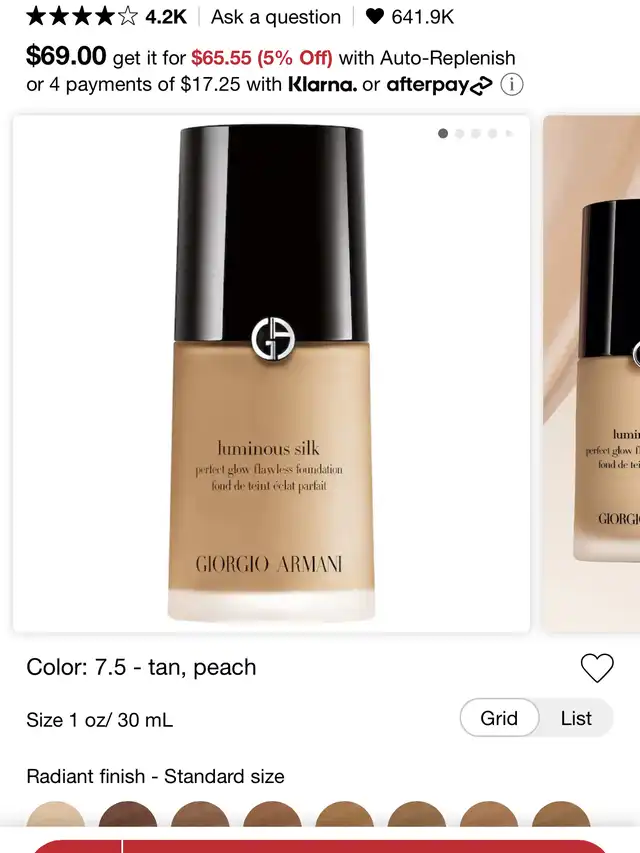
Task: Click the afterpay logo
Action: 439,85
